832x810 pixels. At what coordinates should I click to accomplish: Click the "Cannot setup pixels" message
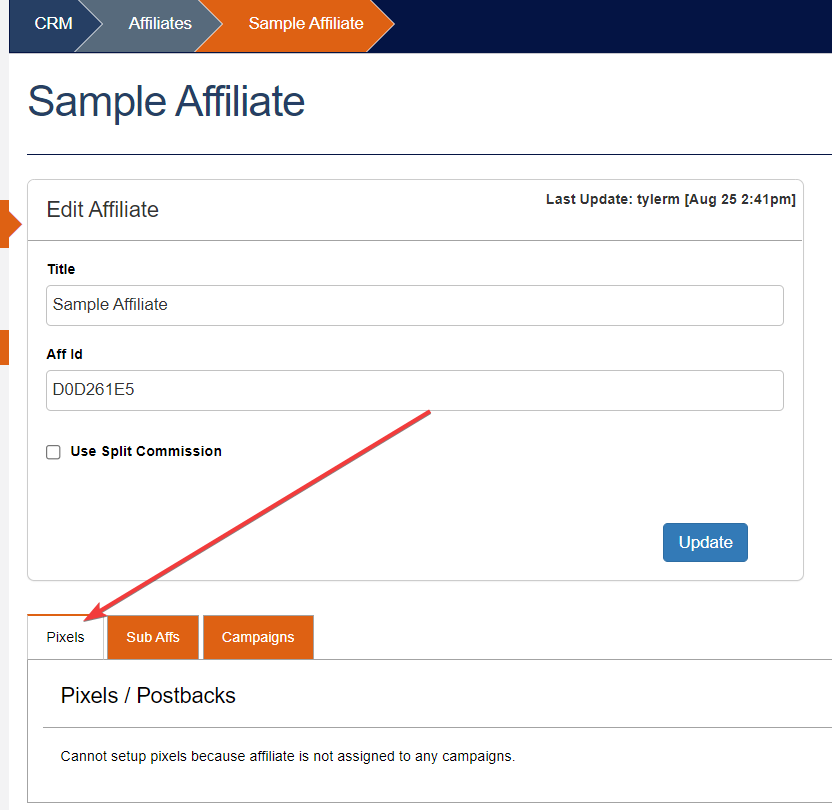click(288, 756)
